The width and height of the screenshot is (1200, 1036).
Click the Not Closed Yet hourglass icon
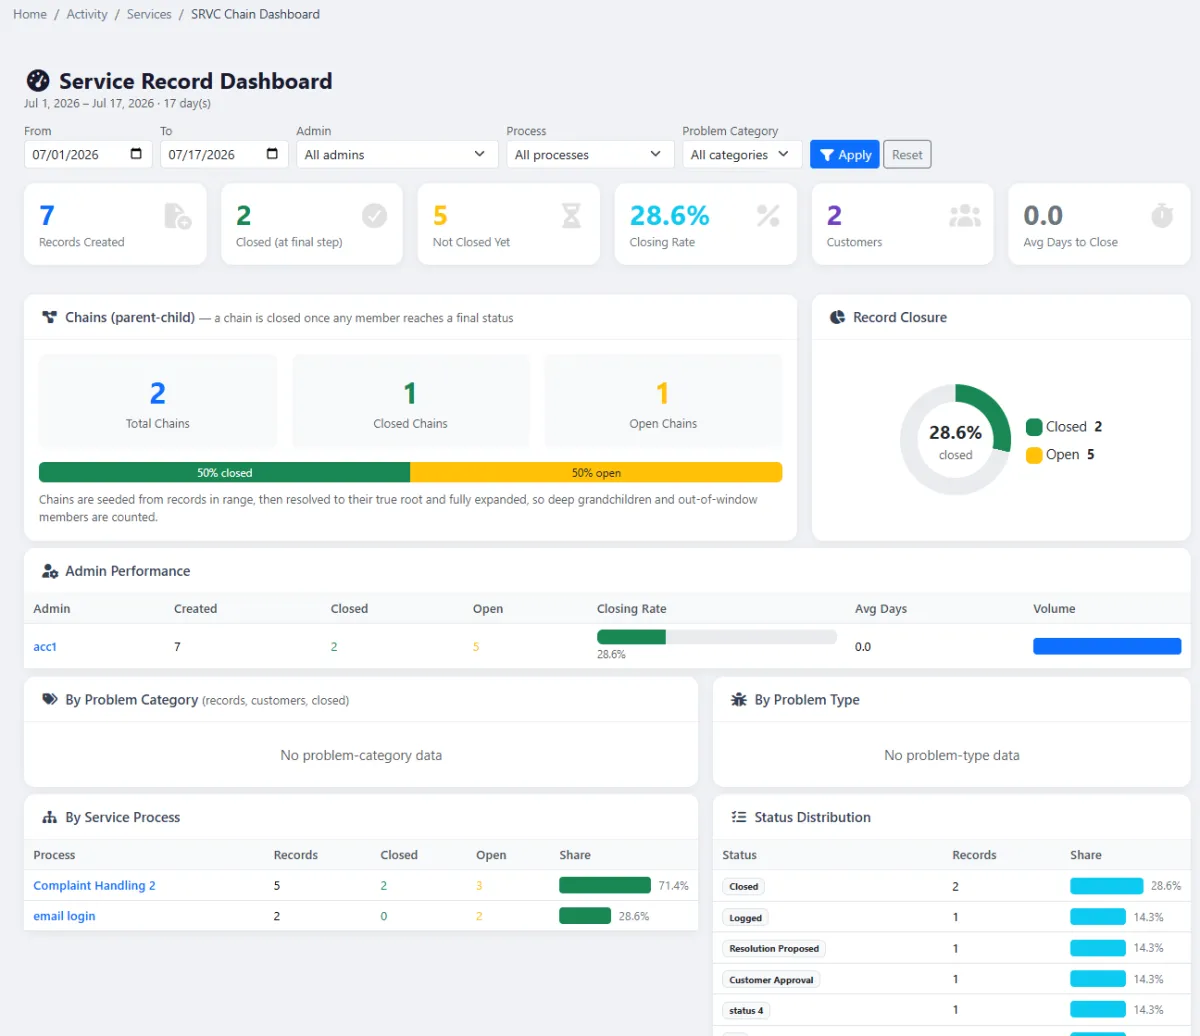pos(571,215)
